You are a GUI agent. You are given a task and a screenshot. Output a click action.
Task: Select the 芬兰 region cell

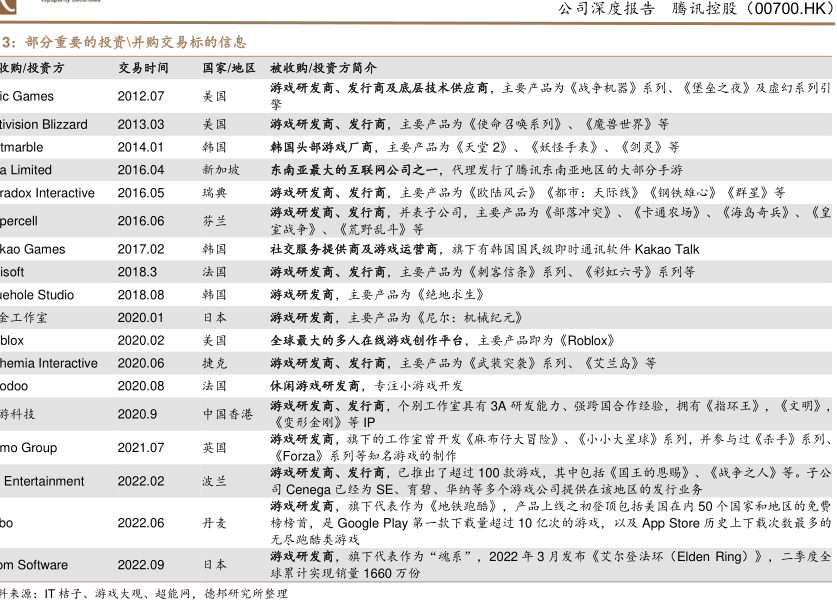[x=214, y=220]
